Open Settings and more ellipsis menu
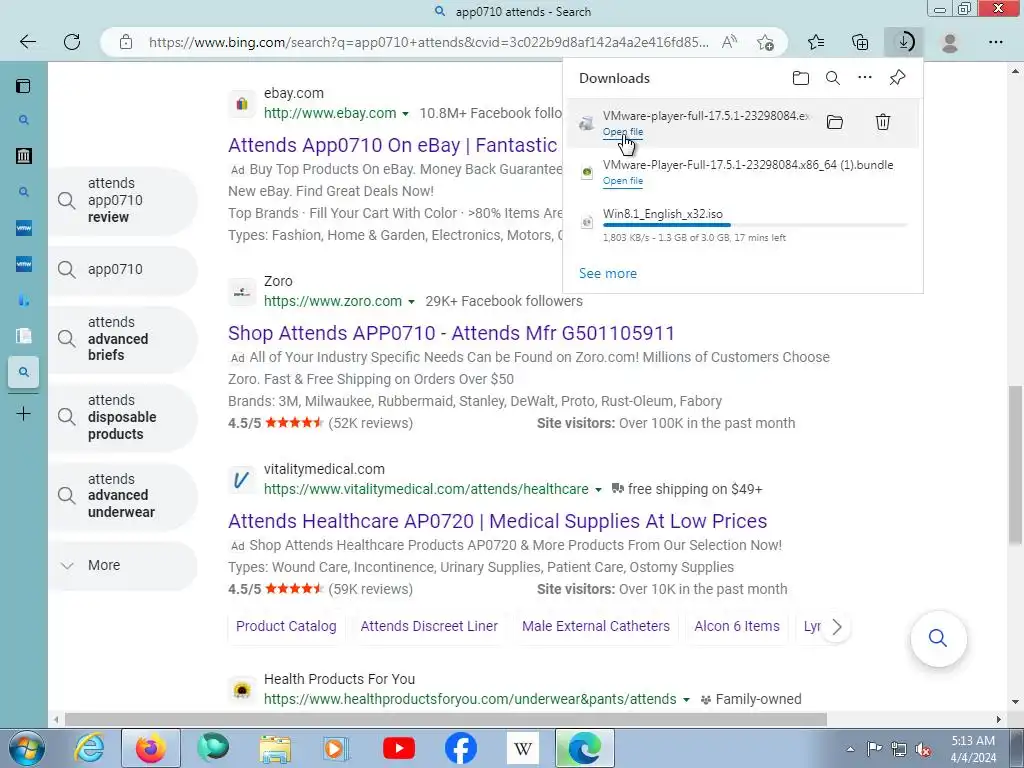This screenshot has width=1024, height=768. (995, 42)
